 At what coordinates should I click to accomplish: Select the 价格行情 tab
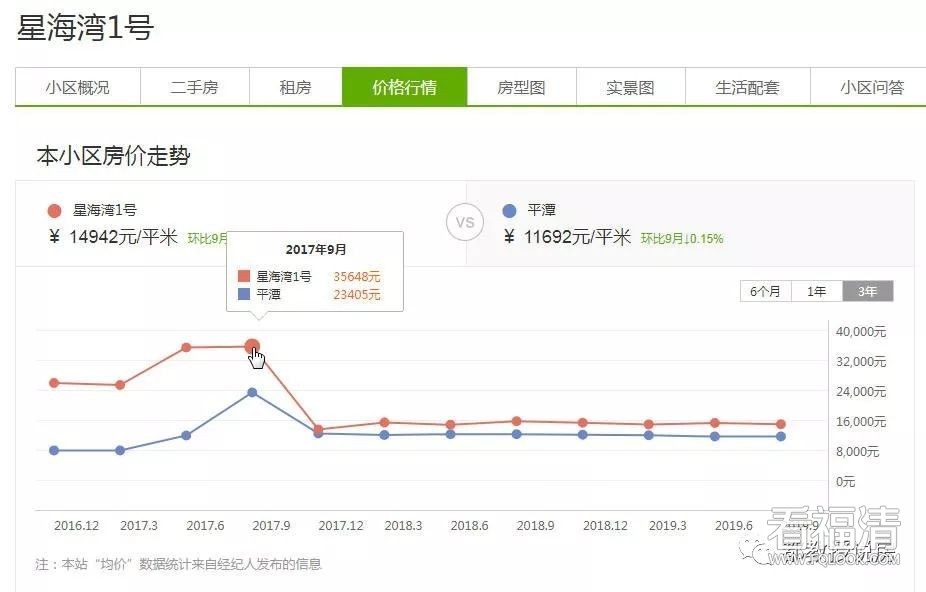pyautogui.click(x=405, y=87)
